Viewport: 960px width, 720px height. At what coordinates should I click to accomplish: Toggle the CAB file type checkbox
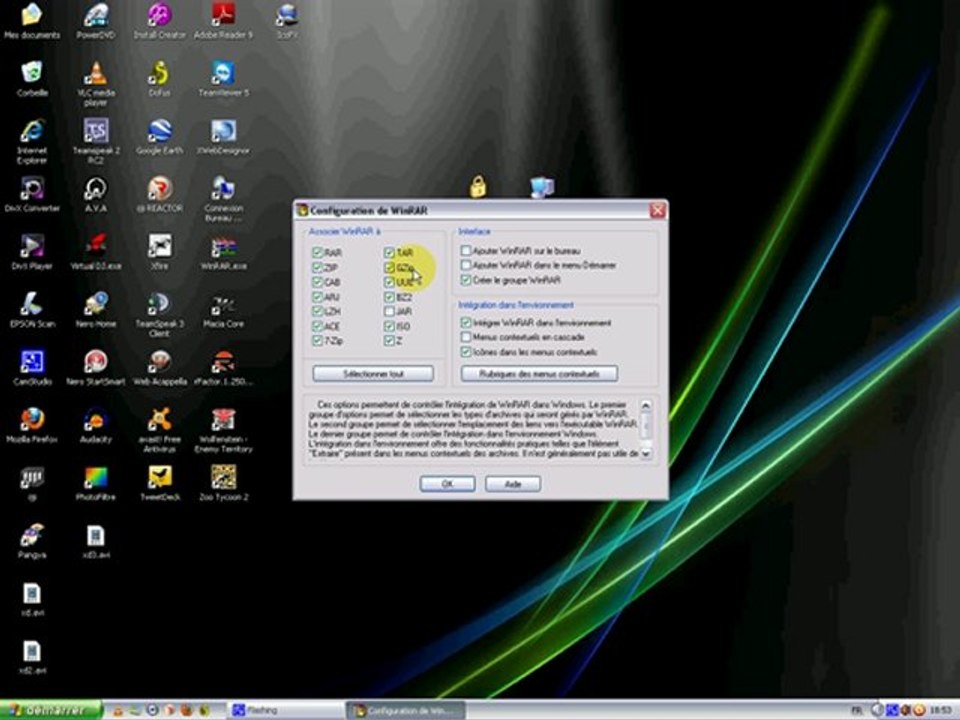[317, 282]
